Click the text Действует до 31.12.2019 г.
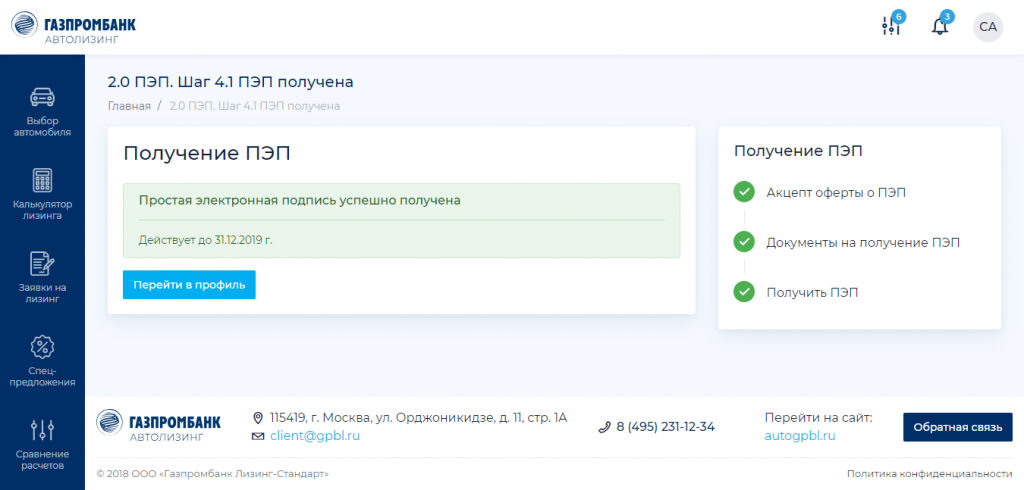1024x490 pixels. pos(206,240)
